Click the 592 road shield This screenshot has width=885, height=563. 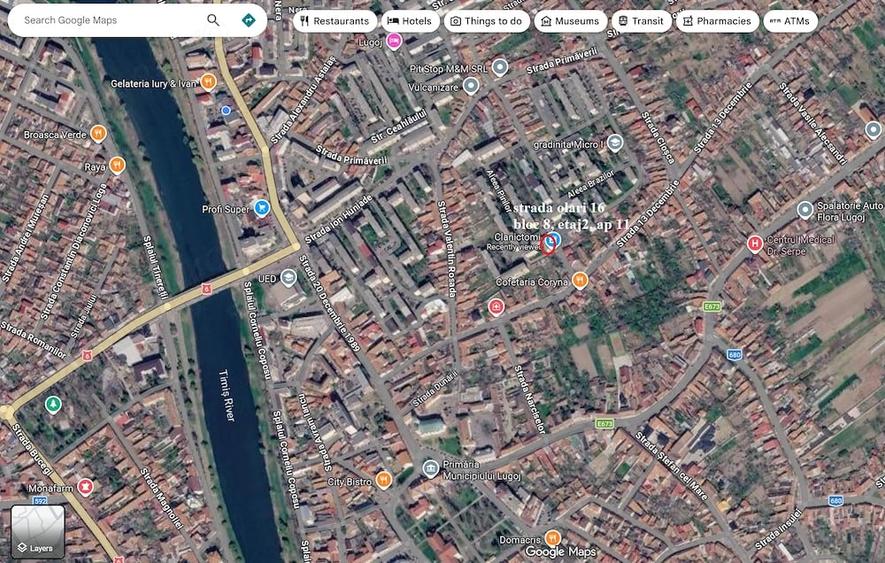pos(40,500)
